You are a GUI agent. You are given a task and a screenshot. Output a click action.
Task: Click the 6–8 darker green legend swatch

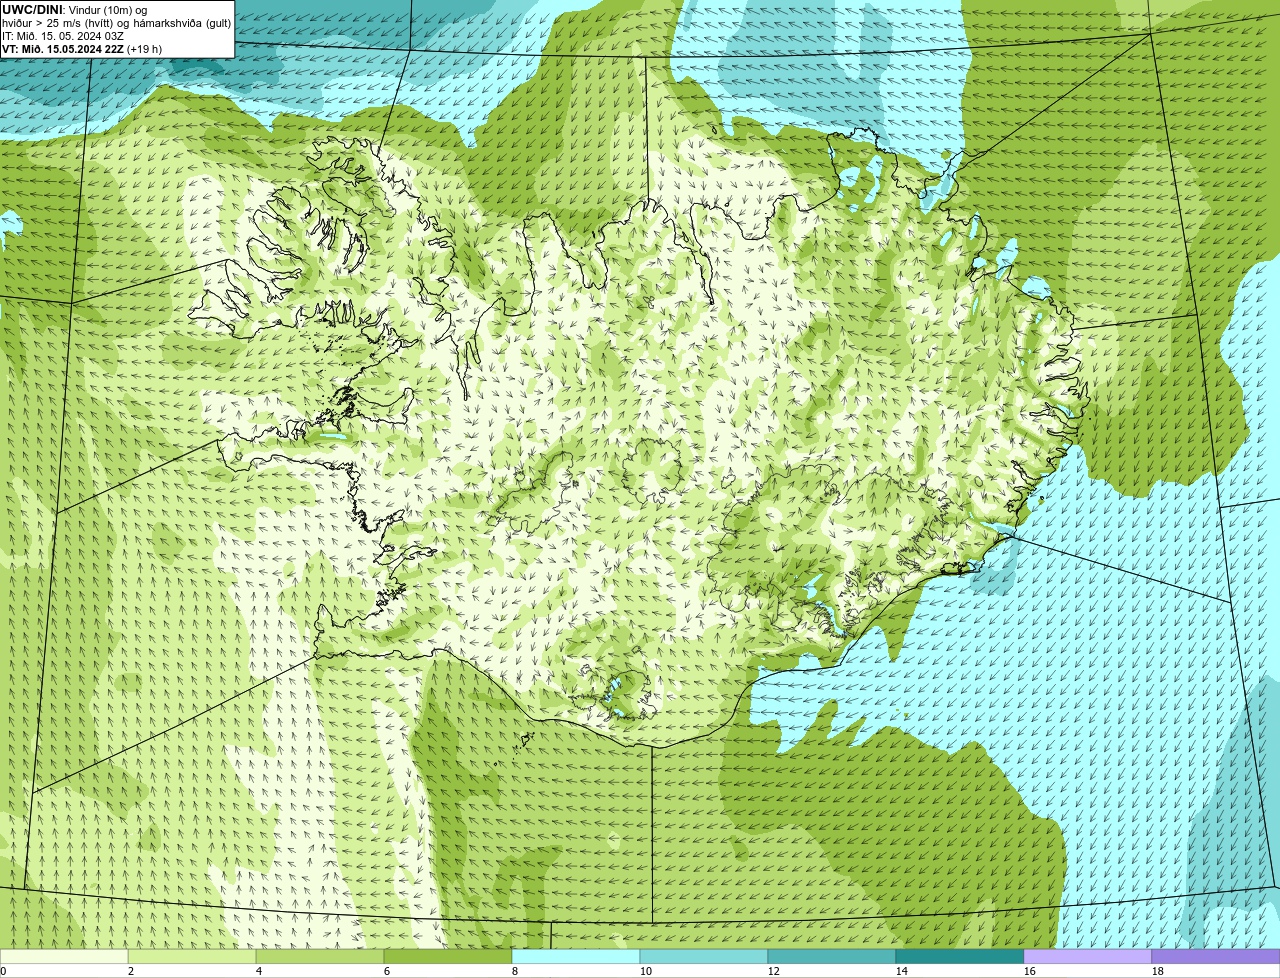(x=448, y=957)
